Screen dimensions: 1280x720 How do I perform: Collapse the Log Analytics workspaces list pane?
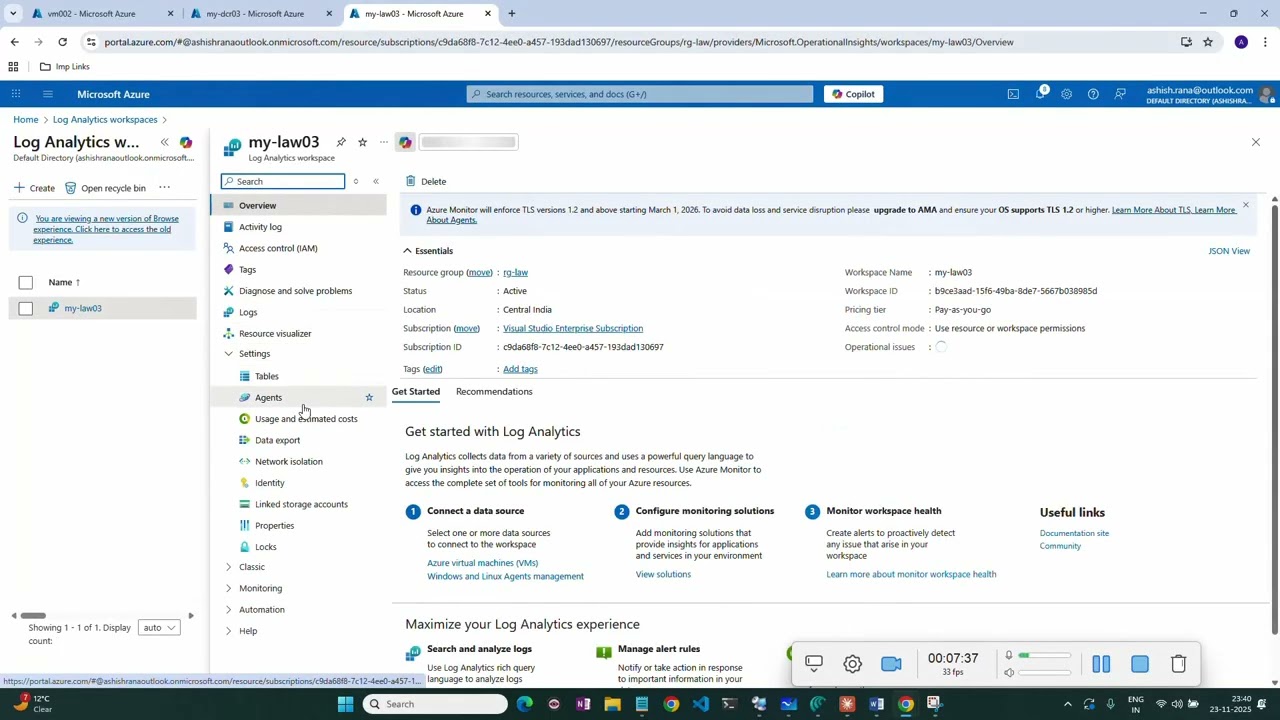164,142
